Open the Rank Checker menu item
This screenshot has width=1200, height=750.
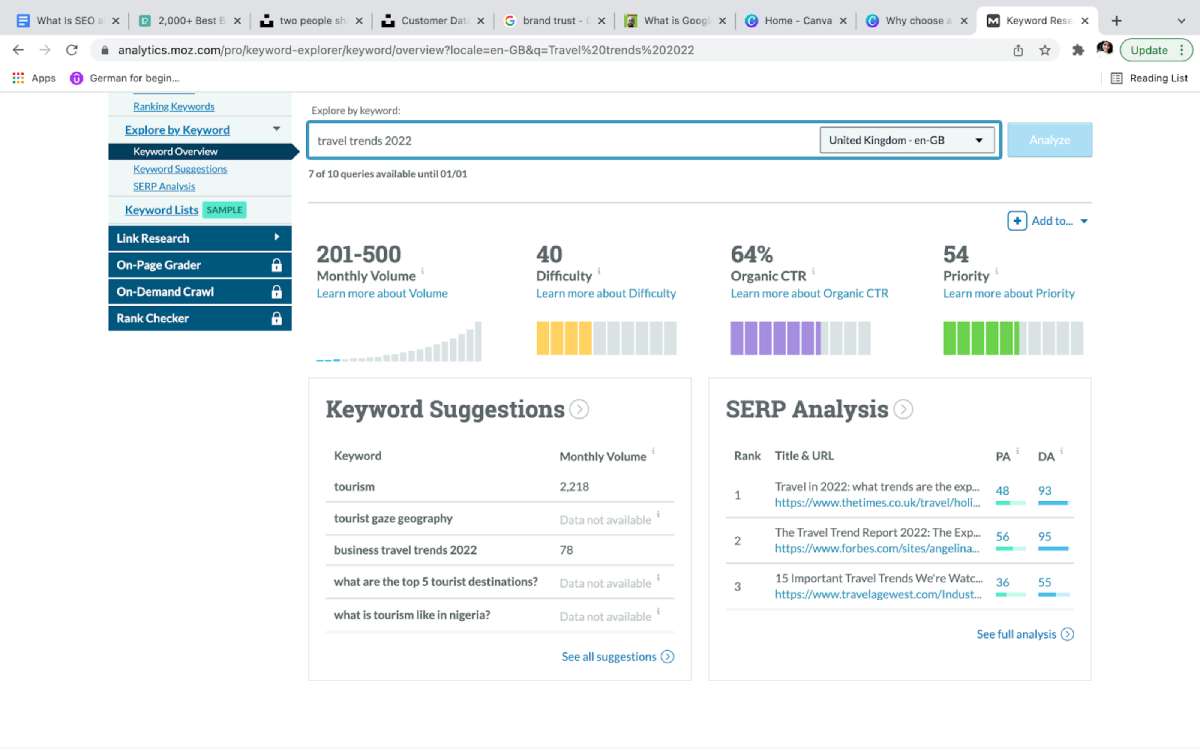(x=200, y=318)
